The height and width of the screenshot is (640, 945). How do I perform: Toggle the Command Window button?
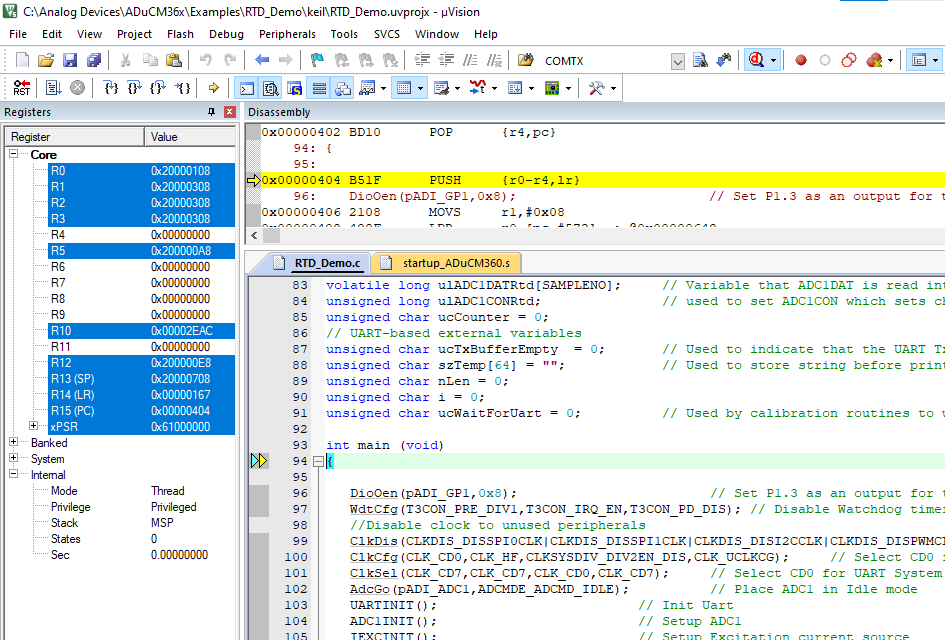click(247, 89)
